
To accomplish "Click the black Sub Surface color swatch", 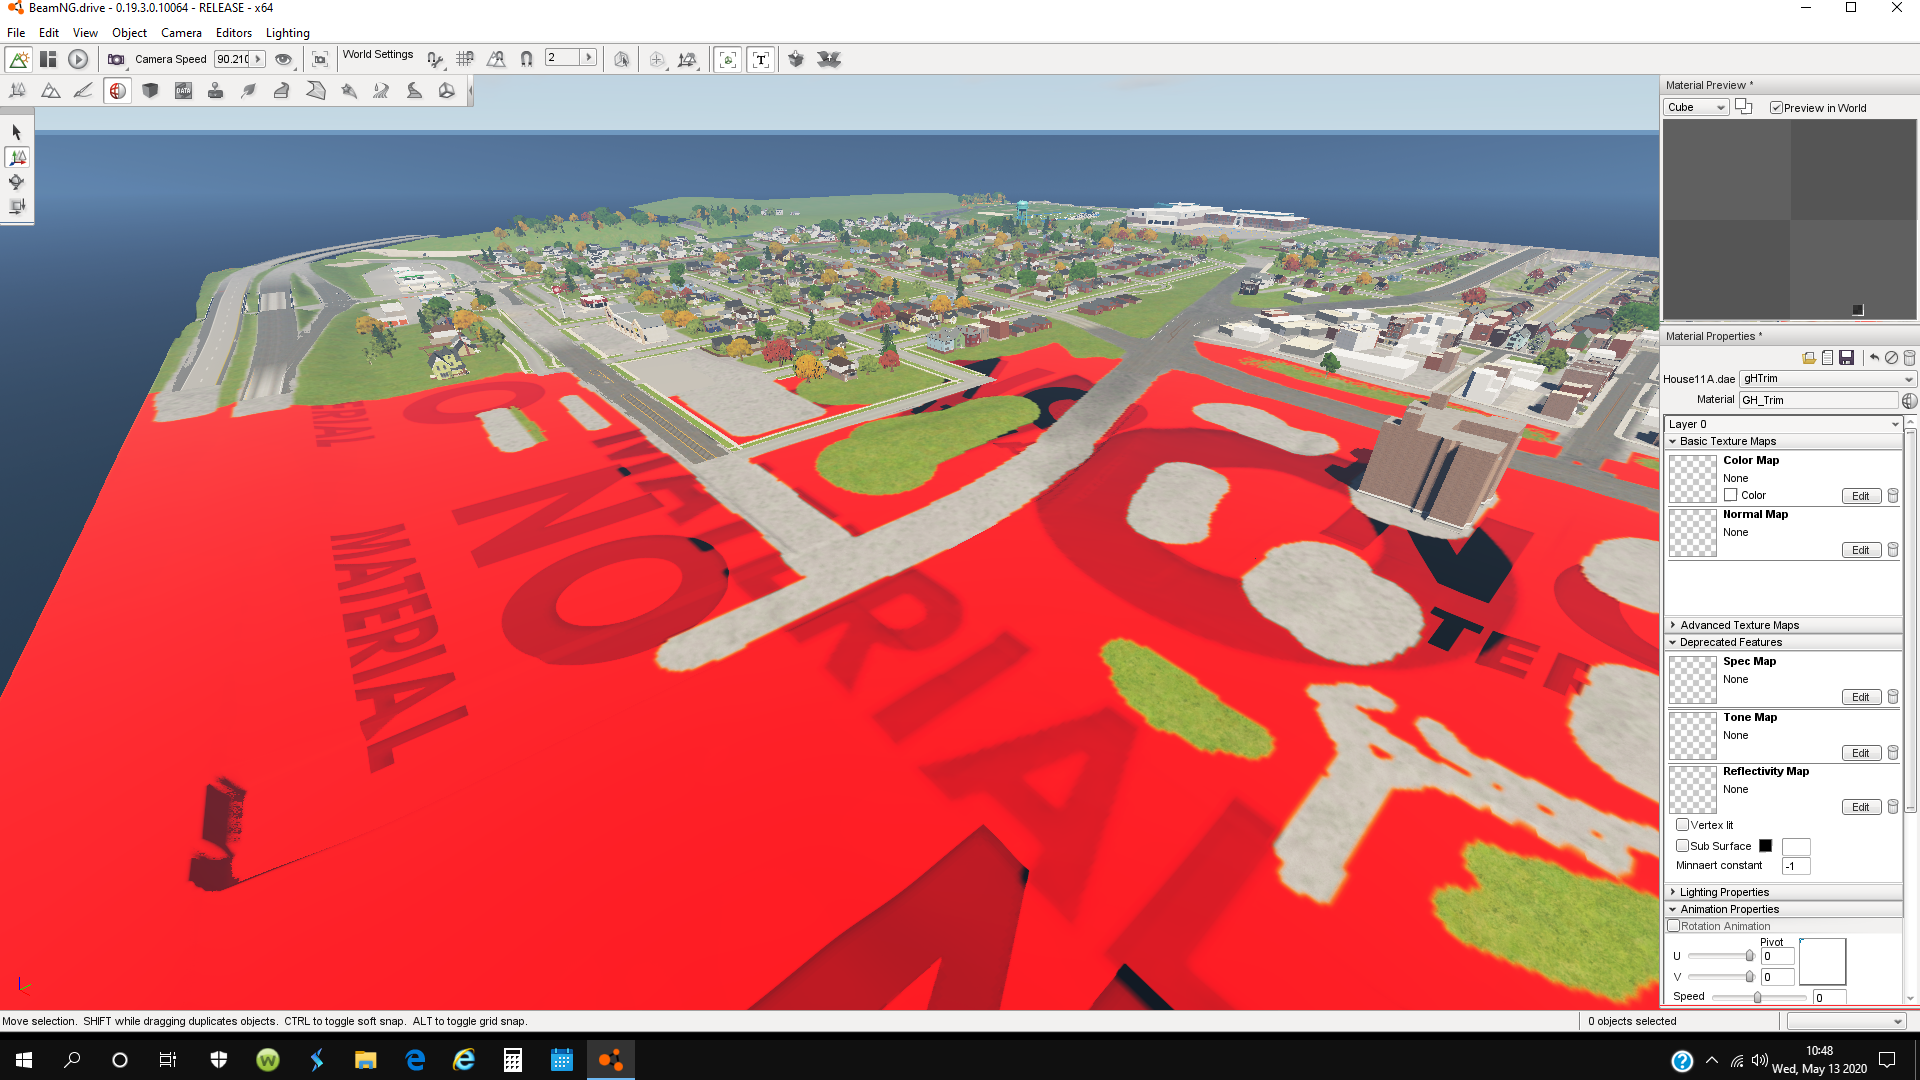I will point(1766,846).
